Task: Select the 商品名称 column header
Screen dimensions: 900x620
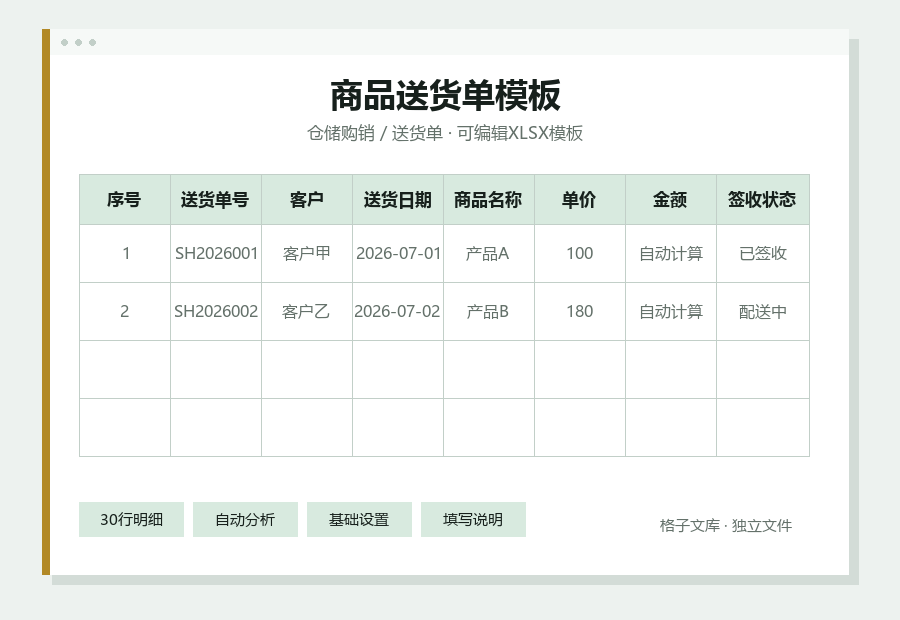Action: [489, 199]
